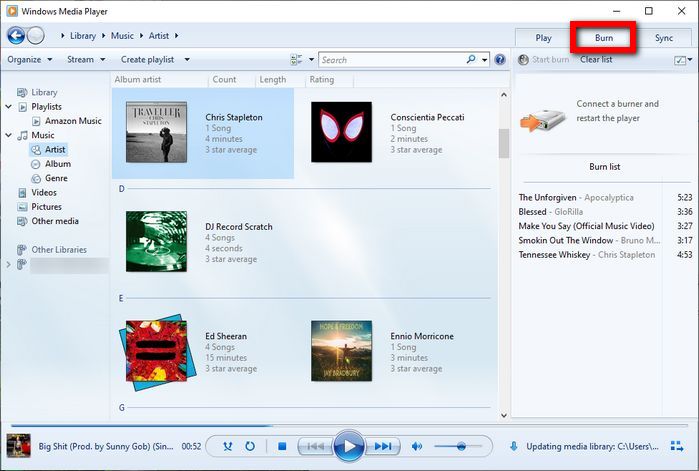Select Tennessee Whiskey in burn list

click(605, 254)
